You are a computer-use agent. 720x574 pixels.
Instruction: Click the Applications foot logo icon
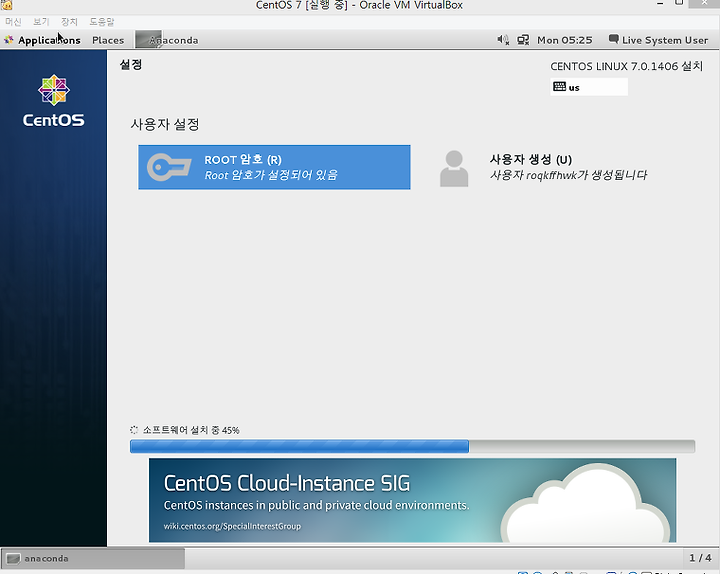(9, 40)
